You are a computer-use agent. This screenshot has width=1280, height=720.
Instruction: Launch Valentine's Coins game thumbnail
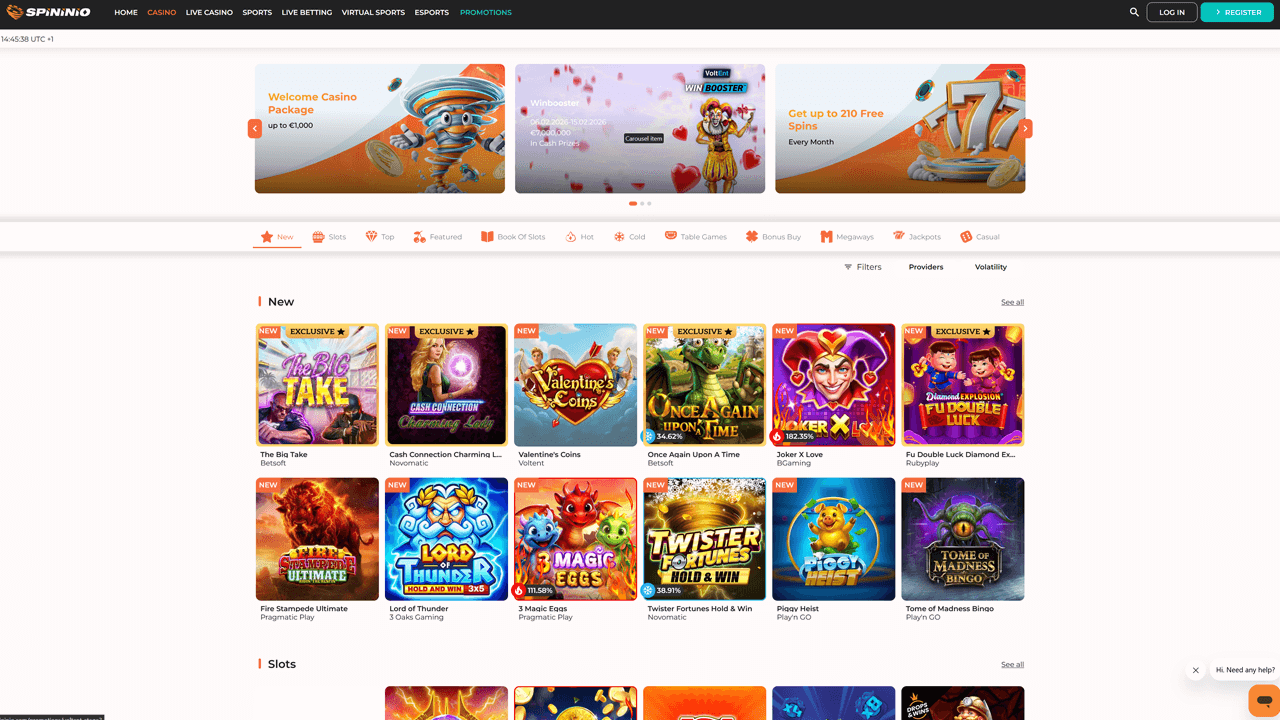[x=575, y=385]
